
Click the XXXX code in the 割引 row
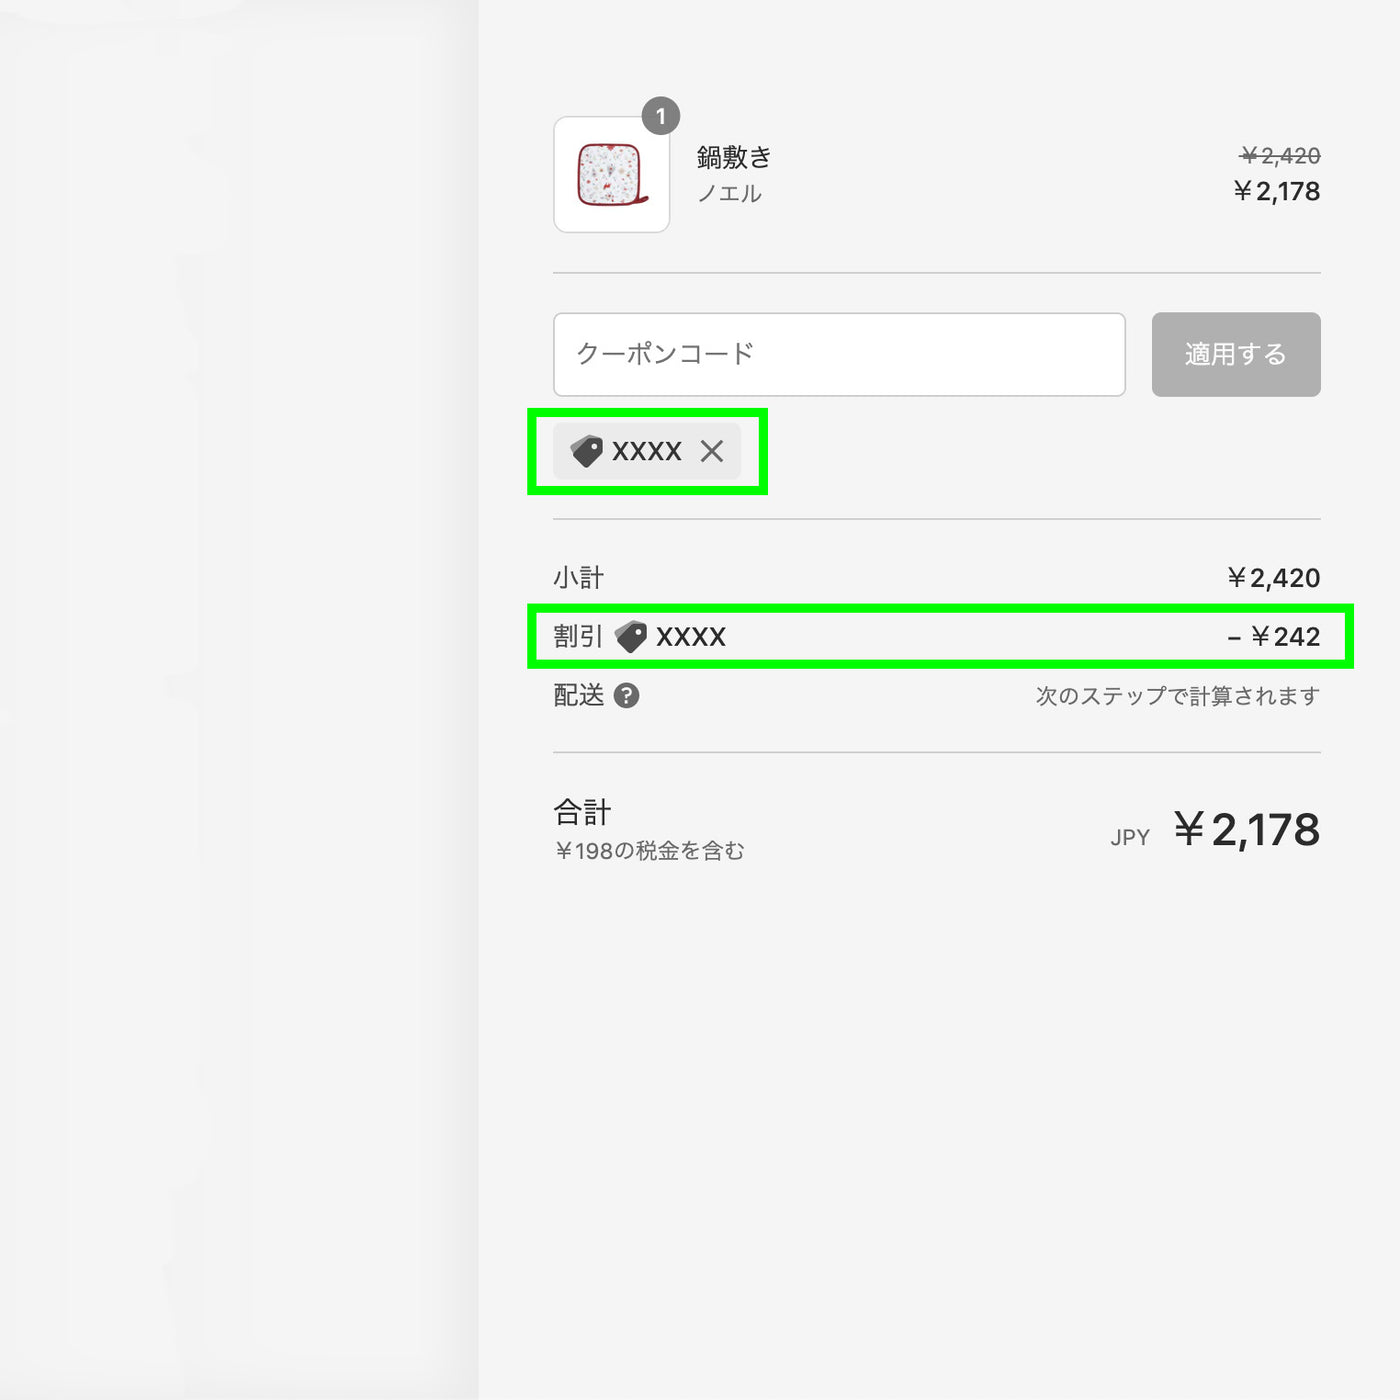tap(691, 637)
